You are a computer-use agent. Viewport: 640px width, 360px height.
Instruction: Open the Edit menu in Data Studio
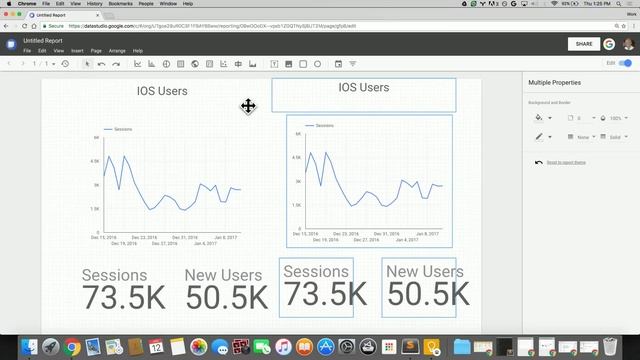point(42,51)
